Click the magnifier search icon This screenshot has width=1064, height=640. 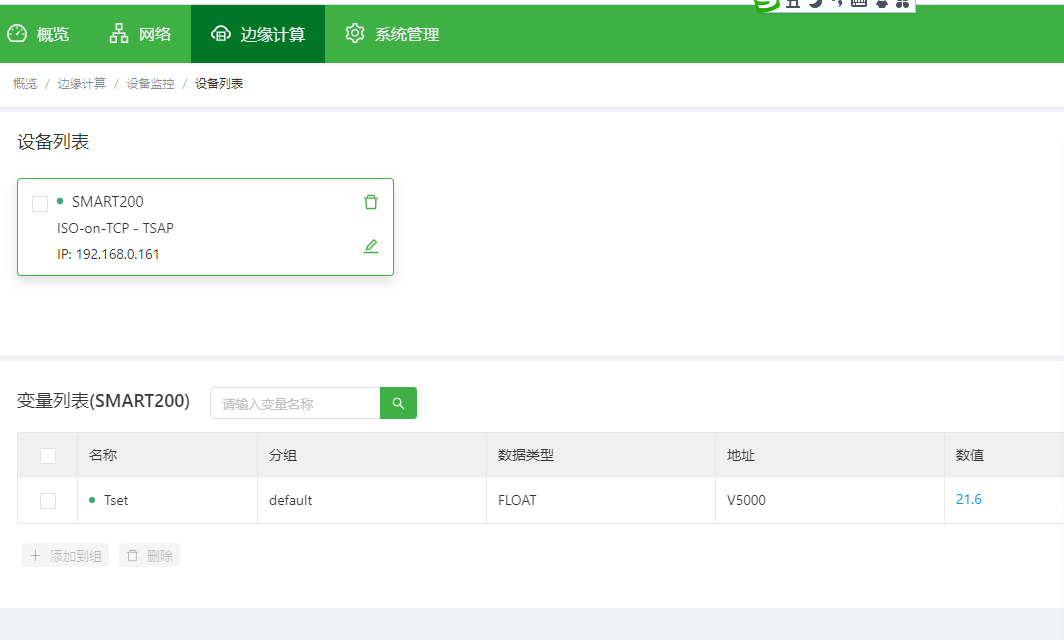click(x=397, y=402)
